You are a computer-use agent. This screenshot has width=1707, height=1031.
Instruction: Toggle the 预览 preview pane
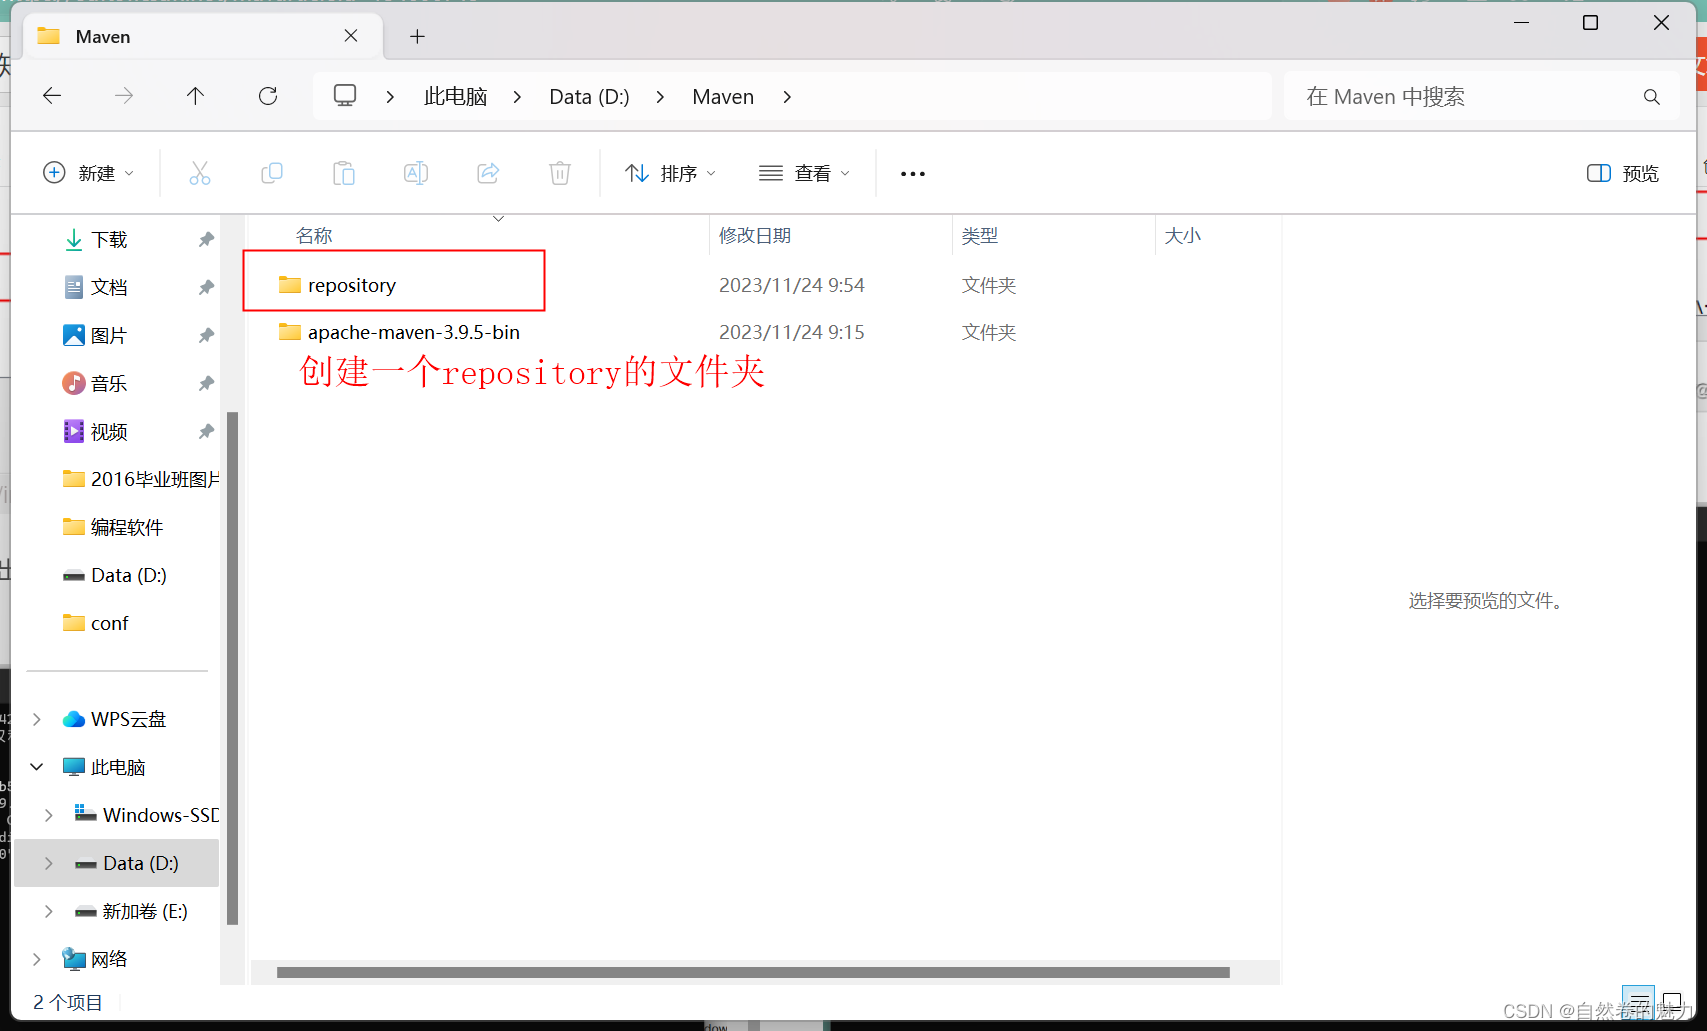click(x=1622, y=174)
